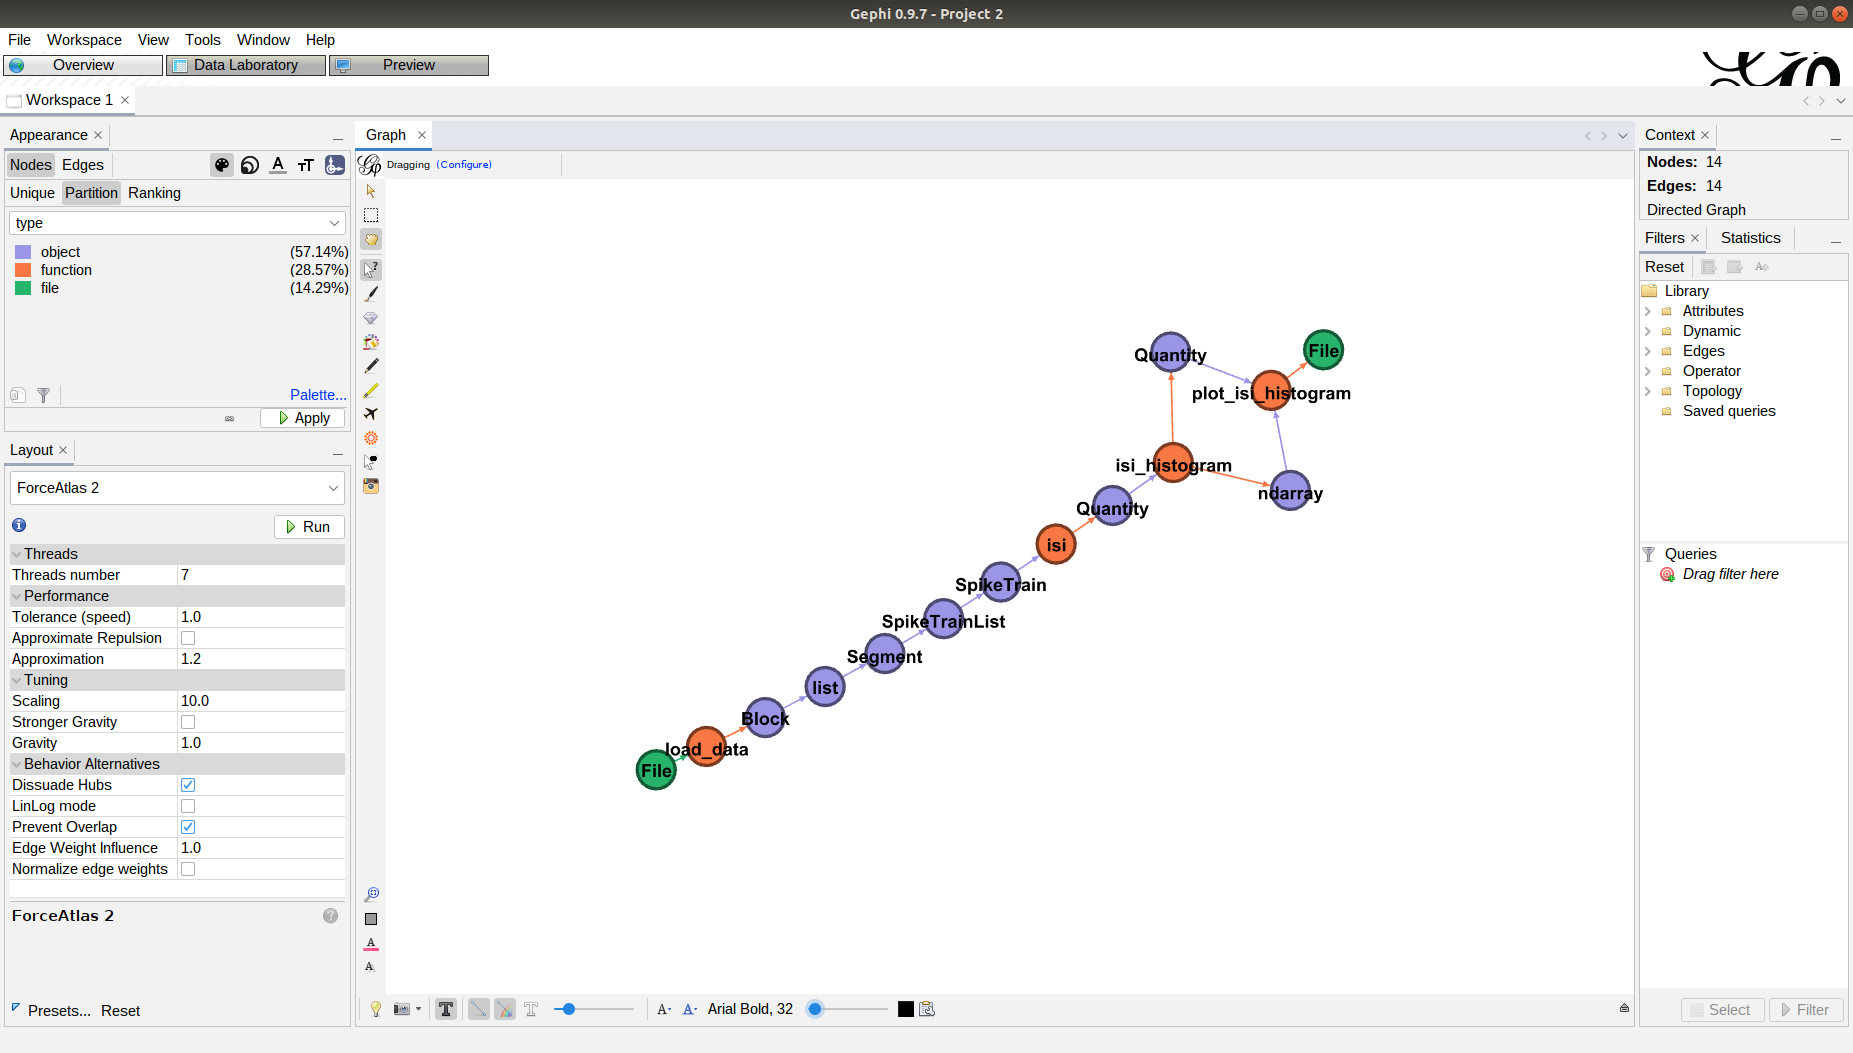Toggle the Show Edges line button

click(479, 1009)
